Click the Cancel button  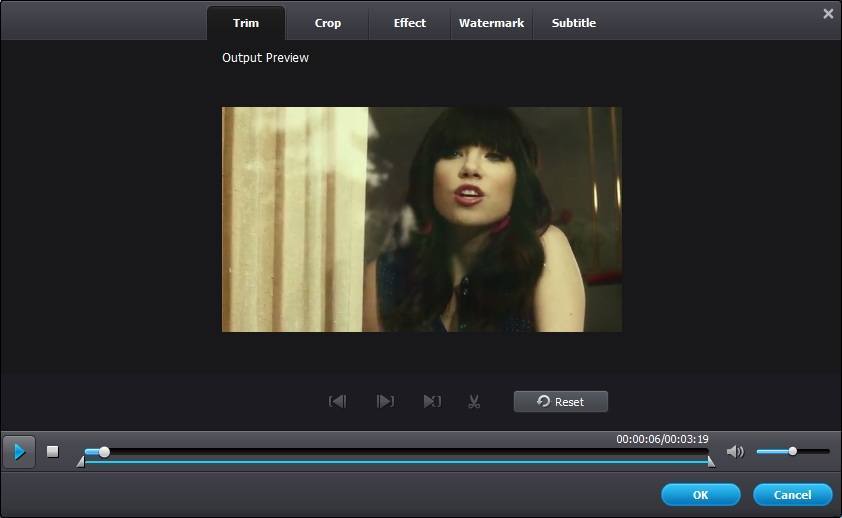pyautogui.click(x=793, y=495)
